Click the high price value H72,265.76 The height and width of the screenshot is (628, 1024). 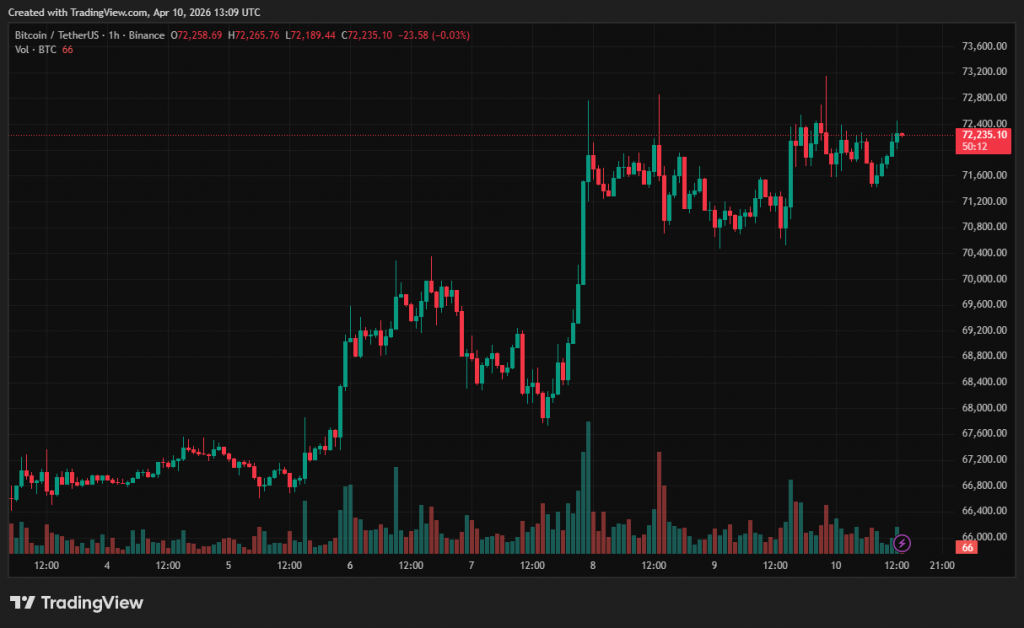click(254, 35)
